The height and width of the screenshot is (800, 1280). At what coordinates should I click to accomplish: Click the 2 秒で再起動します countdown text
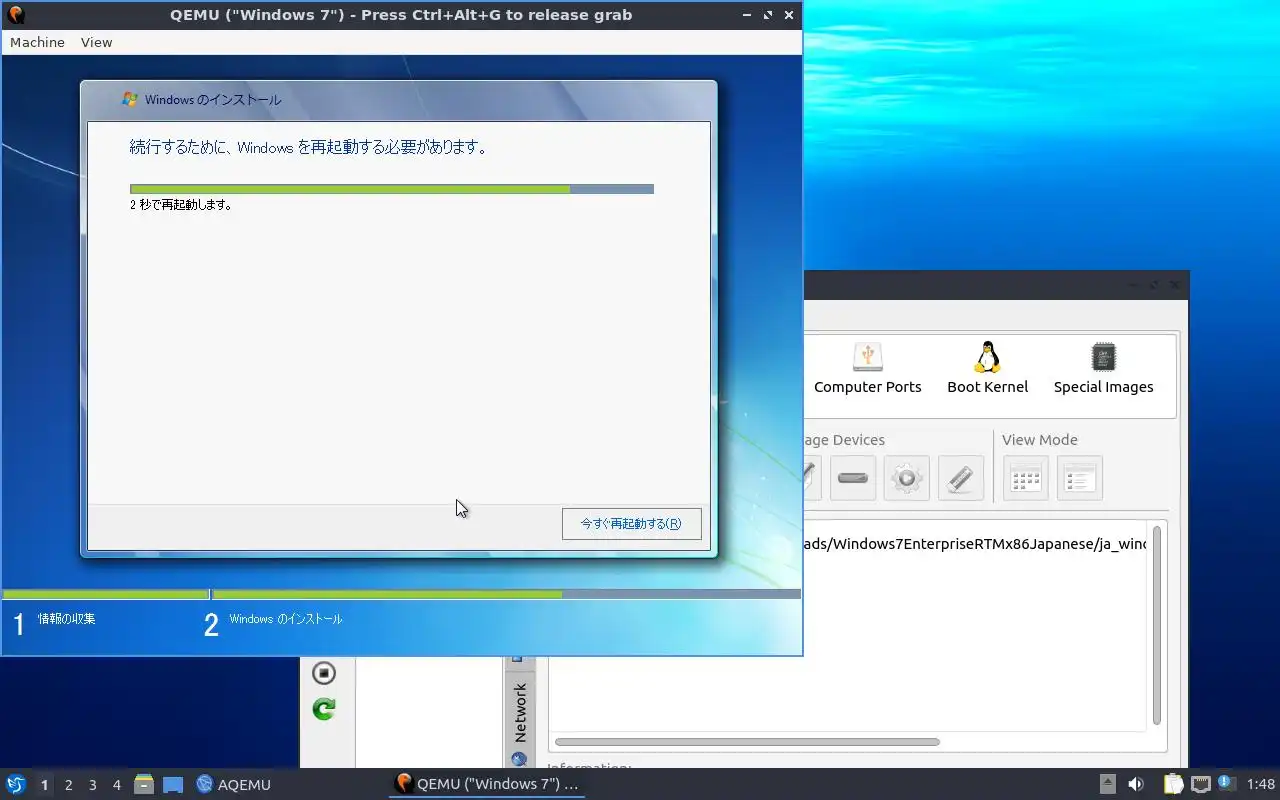pos(181,205)
